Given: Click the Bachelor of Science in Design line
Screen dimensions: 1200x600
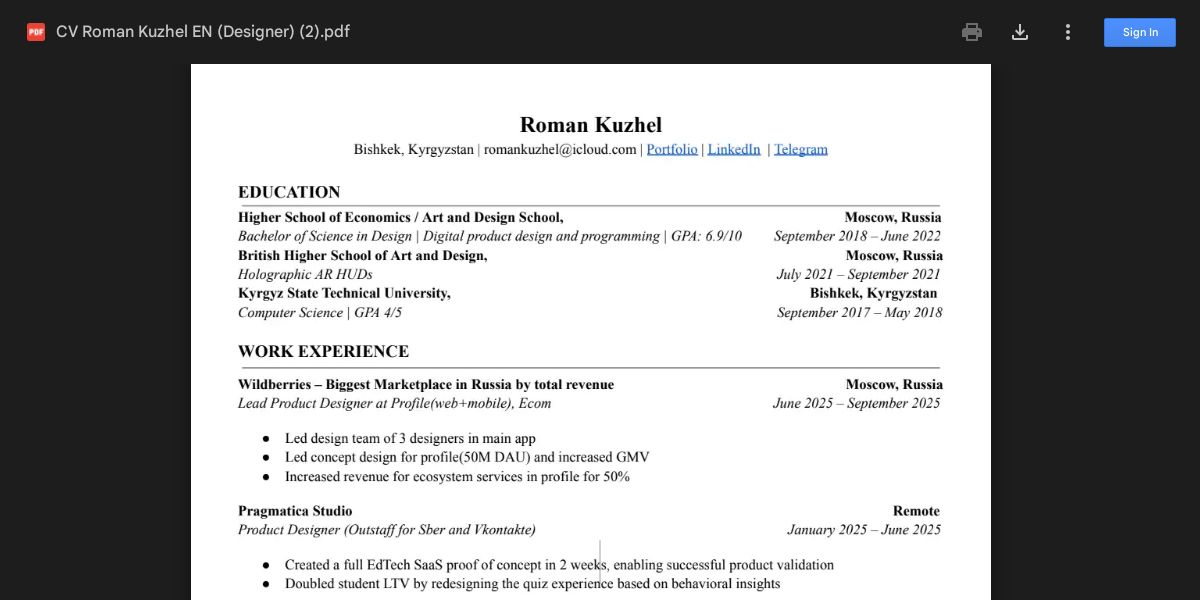Looking at the screenshot, I should [x=490, y=236].
